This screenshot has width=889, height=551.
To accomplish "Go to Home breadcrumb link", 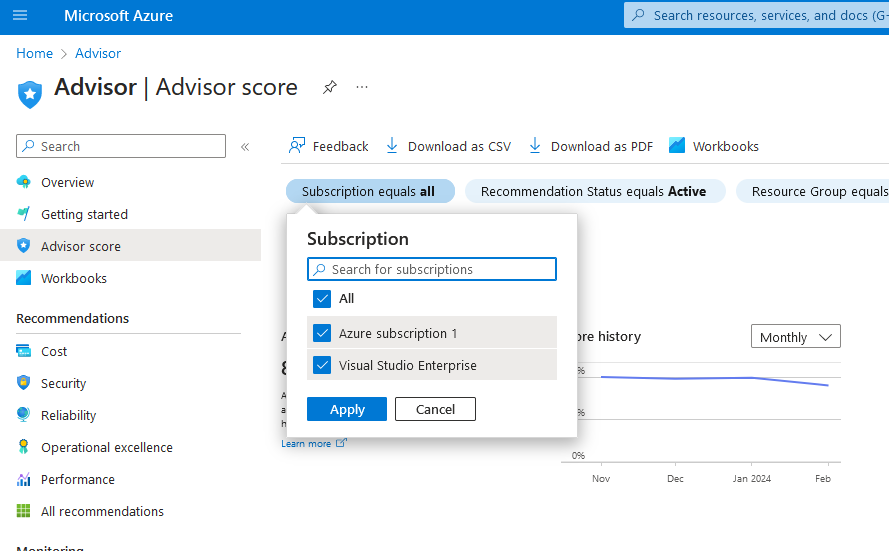I will tap(35, 53).
